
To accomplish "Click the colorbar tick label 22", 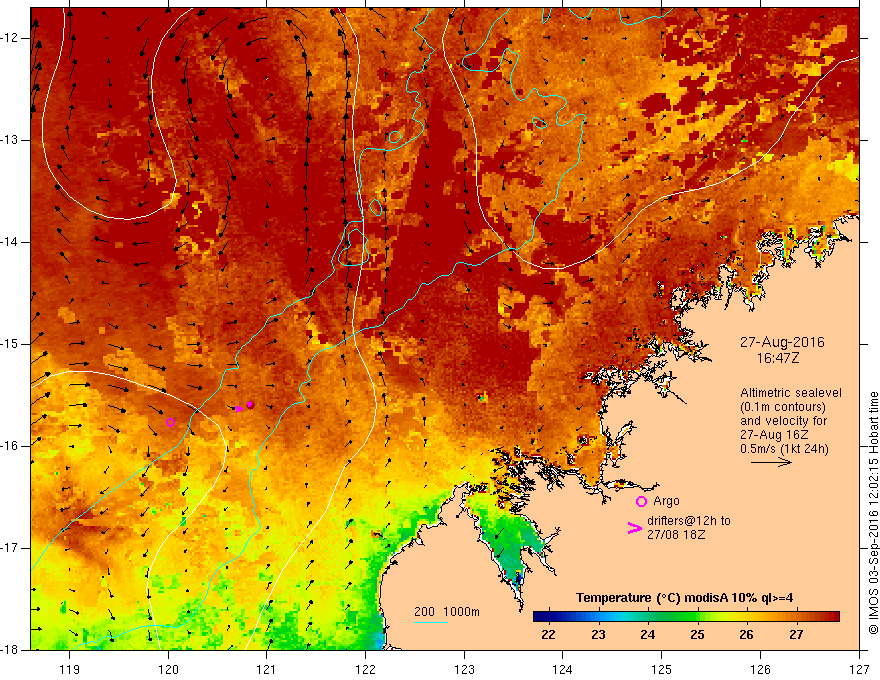I will coord(548,635).
